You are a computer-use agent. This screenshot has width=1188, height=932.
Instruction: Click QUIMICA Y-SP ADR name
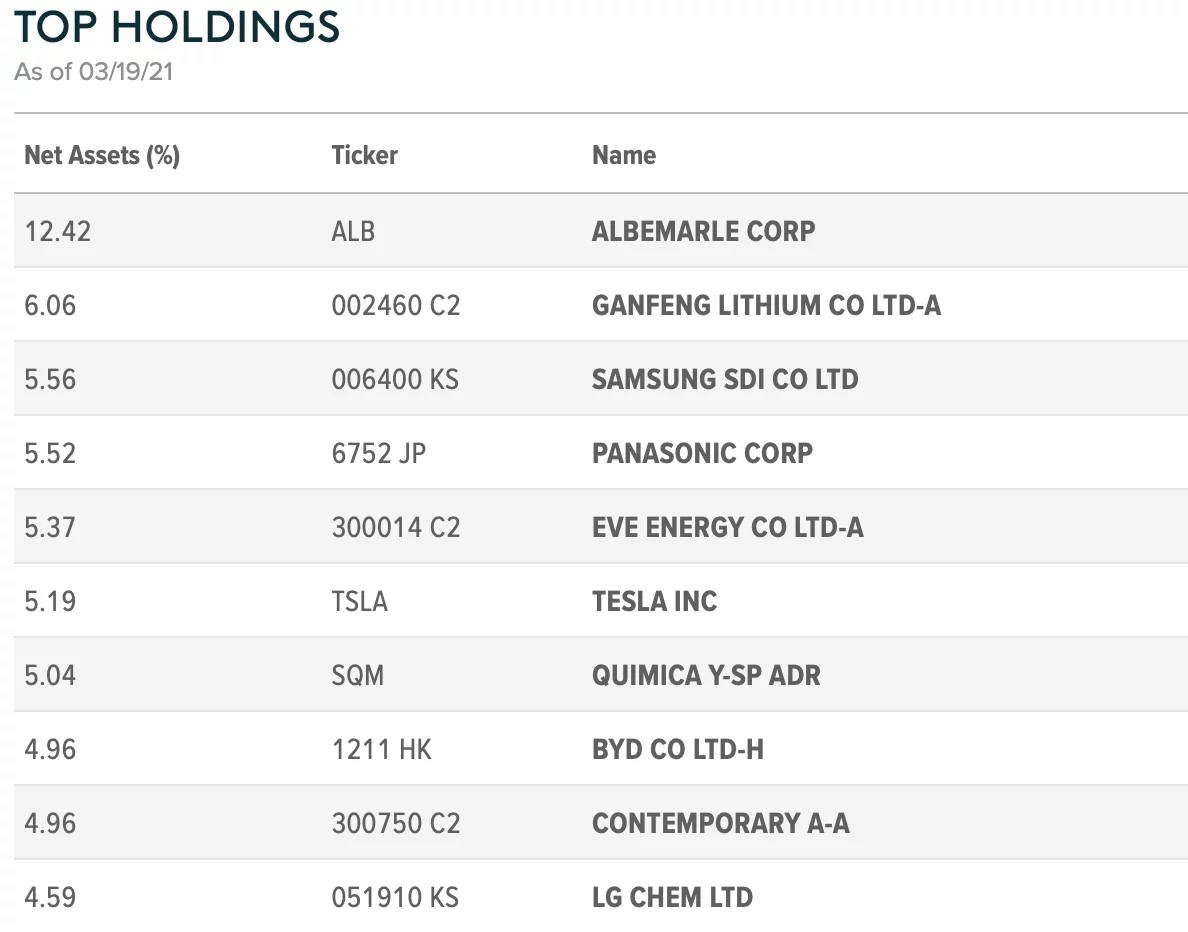click(x=706, y=675)
